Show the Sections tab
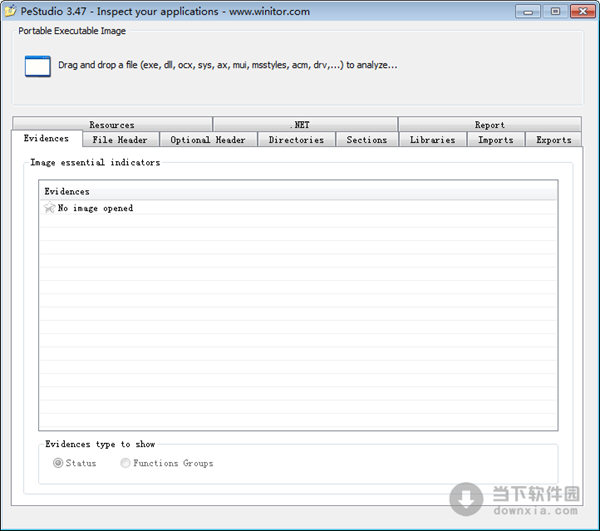 click(x=367, y=140)
